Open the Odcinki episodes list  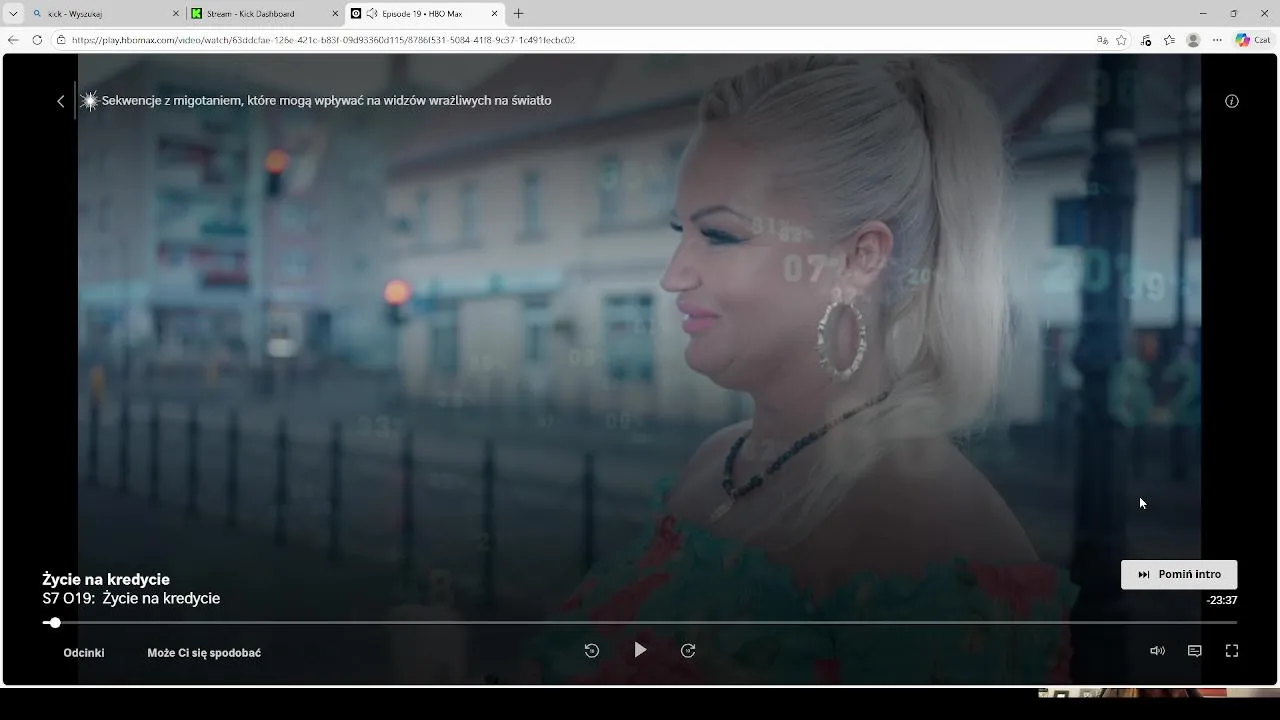84,653
